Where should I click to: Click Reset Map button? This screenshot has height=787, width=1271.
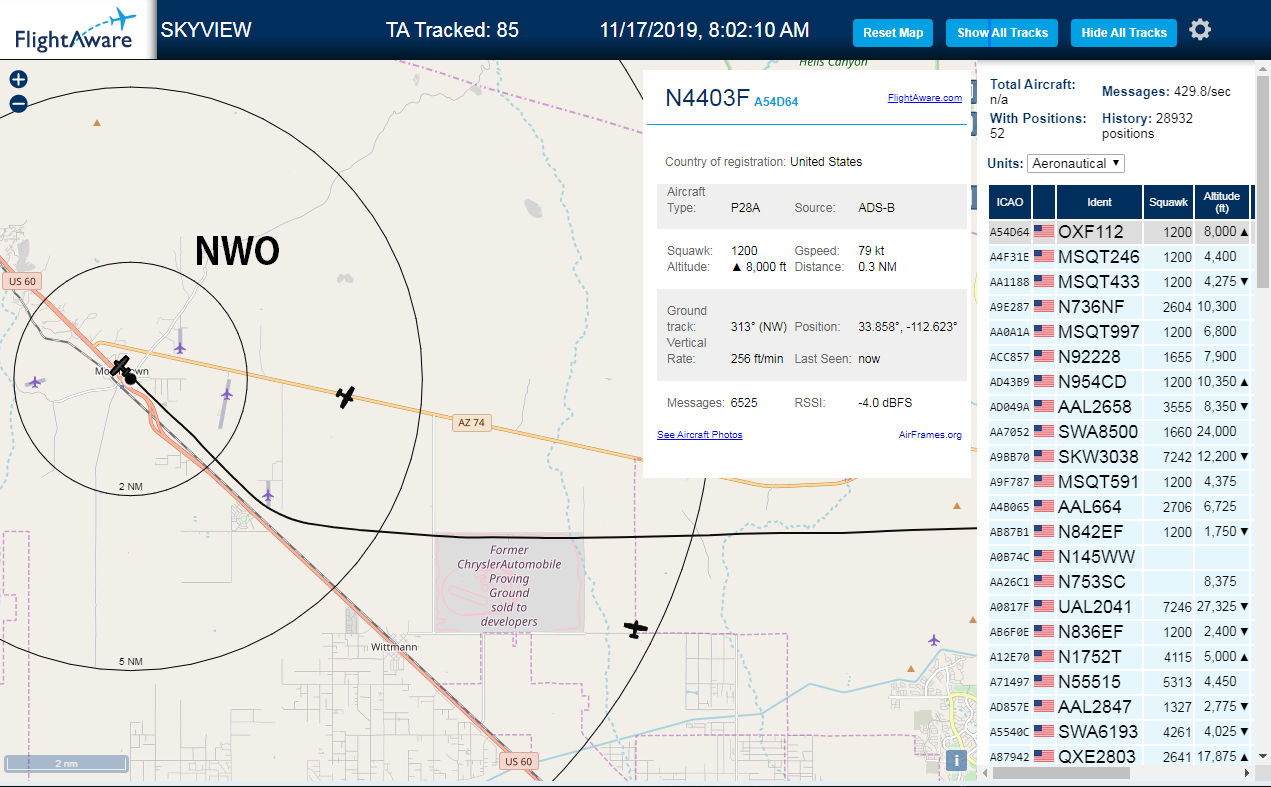point(893,33)
